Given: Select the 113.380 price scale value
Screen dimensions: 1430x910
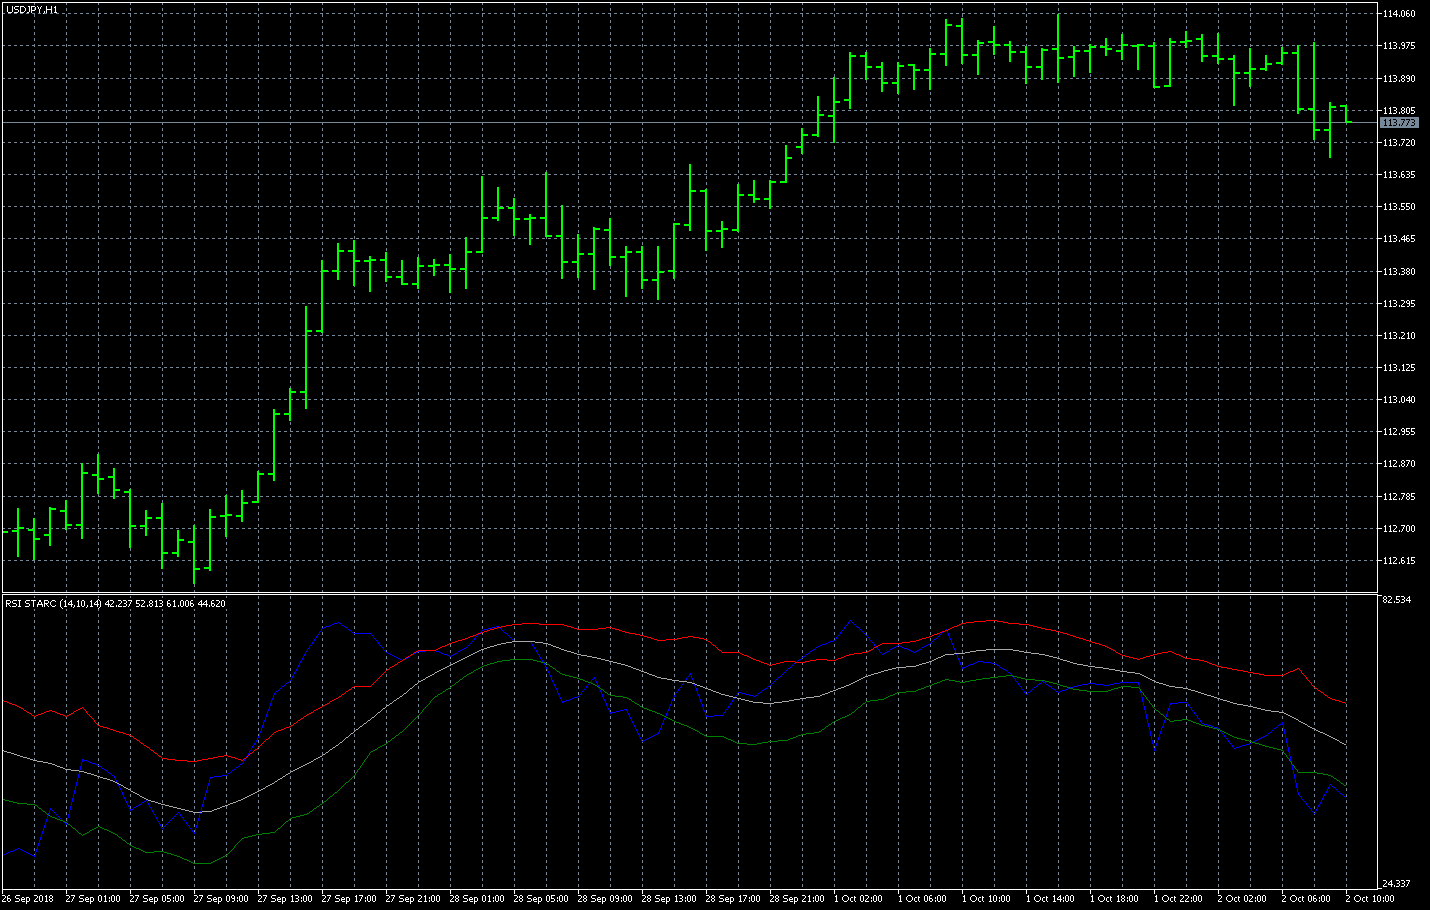Looking at the screenshot, I should 1398,272.
